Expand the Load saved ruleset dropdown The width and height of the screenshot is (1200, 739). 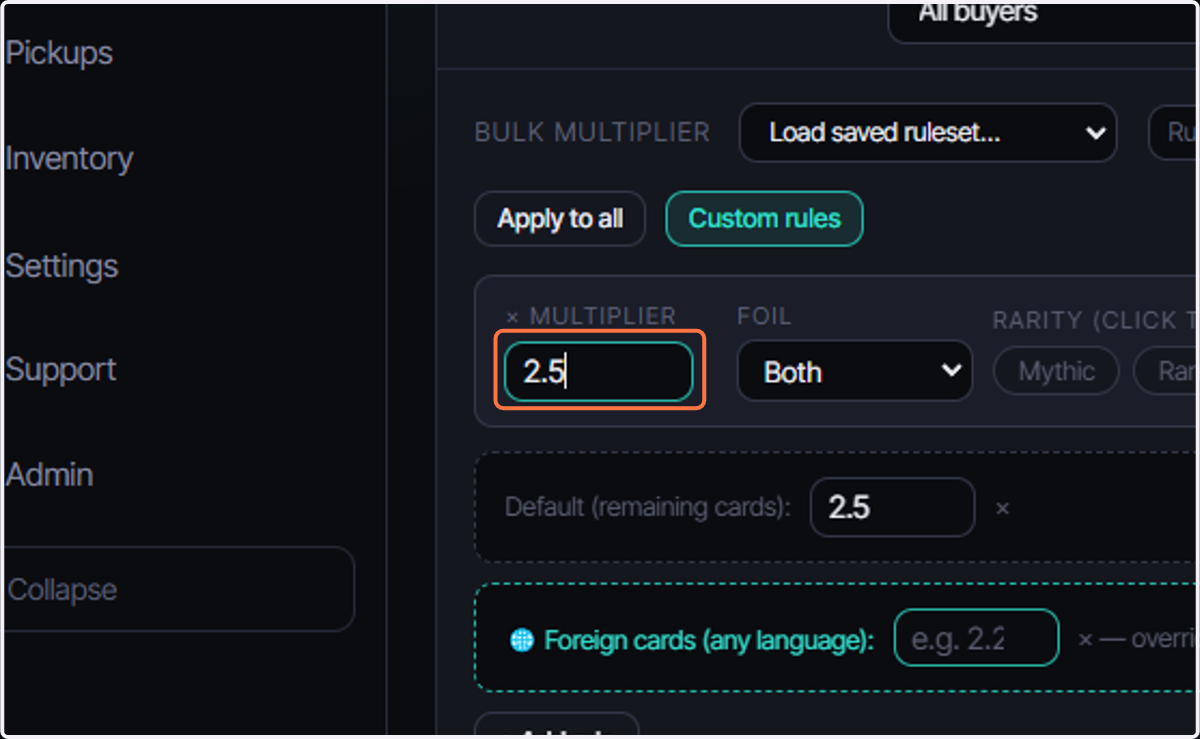pos(928,133)
